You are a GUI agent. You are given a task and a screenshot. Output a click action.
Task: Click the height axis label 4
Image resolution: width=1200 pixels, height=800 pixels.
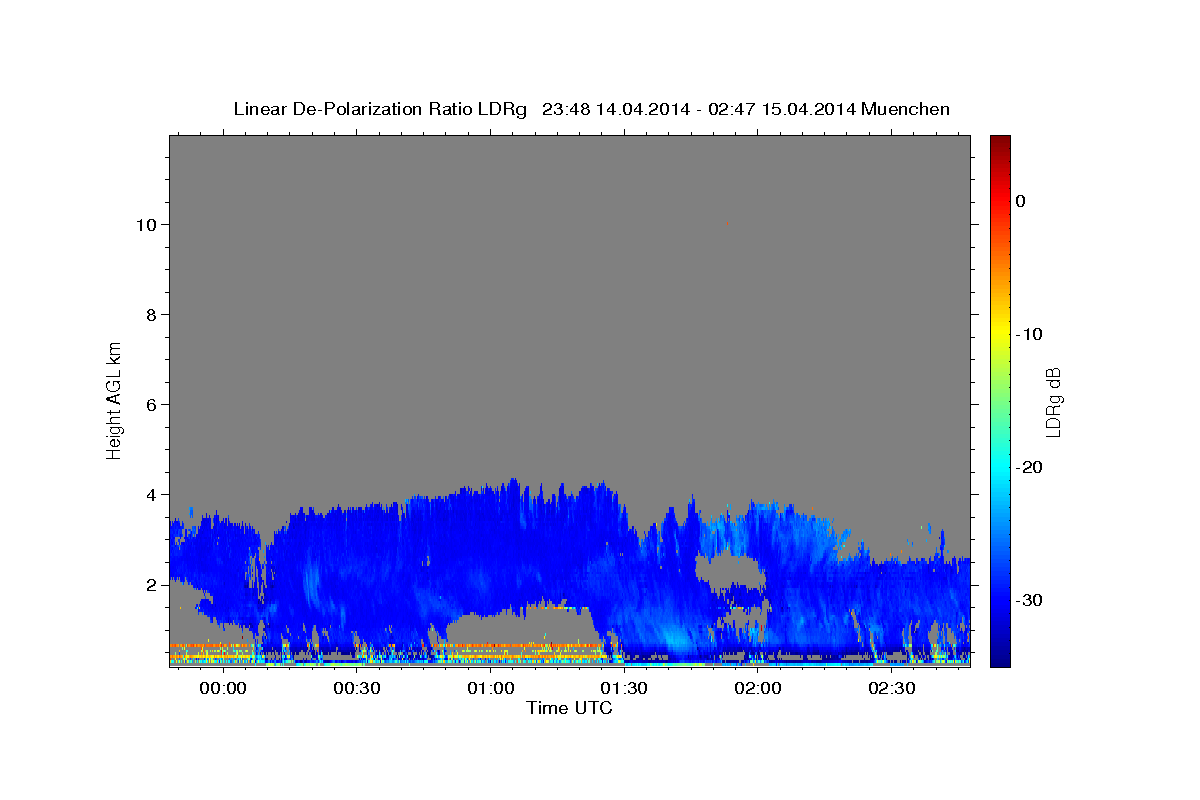150,494
